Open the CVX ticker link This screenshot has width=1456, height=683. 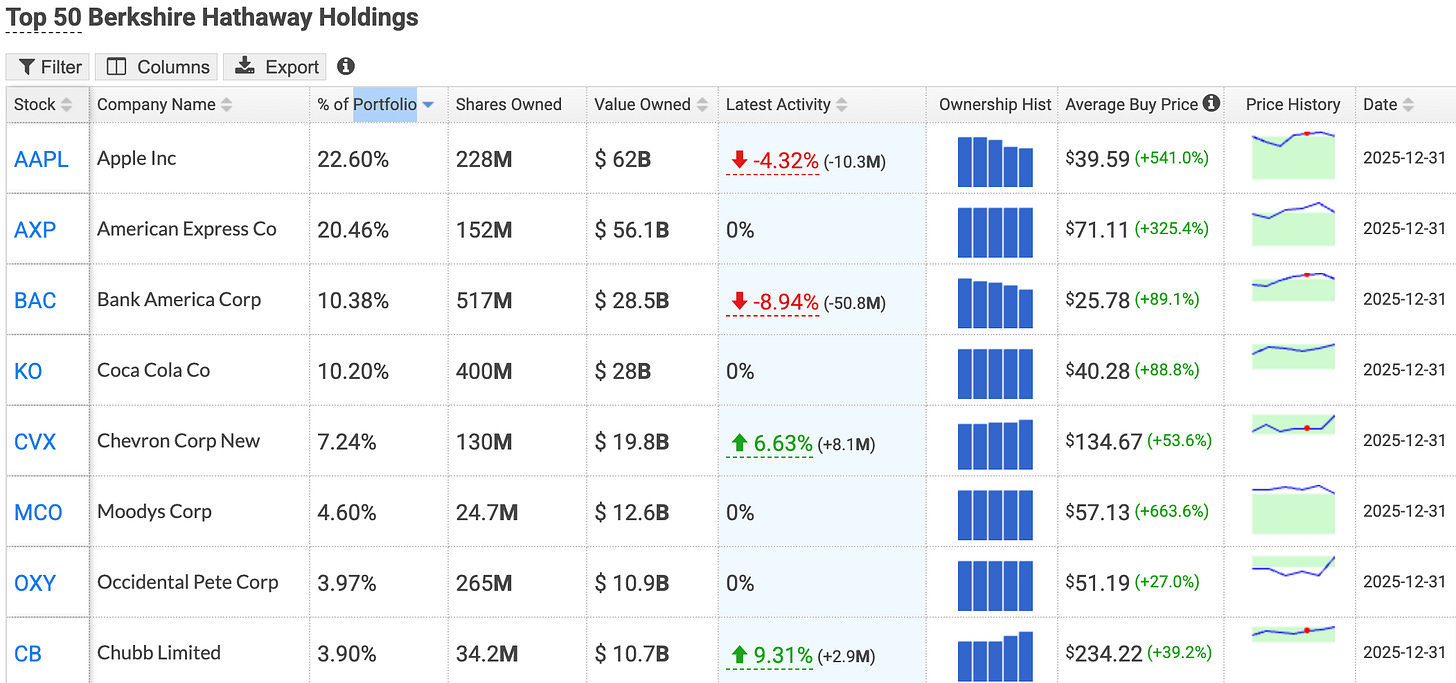click(x=35, y=441)
